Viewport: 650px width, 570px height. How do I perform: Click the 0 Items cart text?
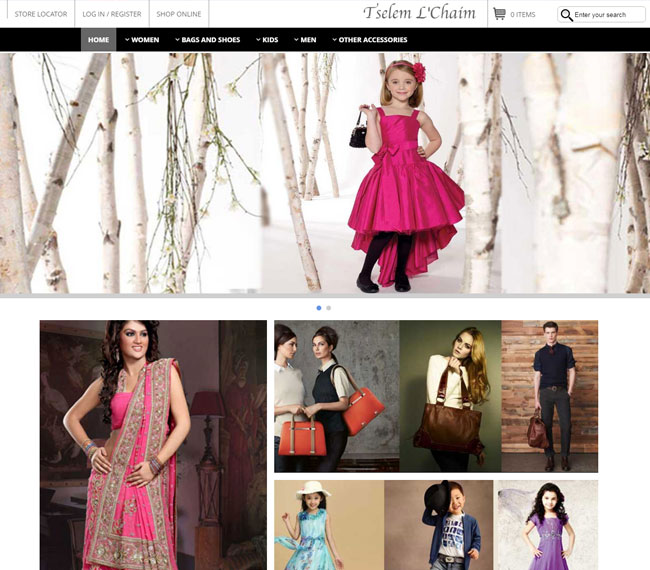coord(523,15)
